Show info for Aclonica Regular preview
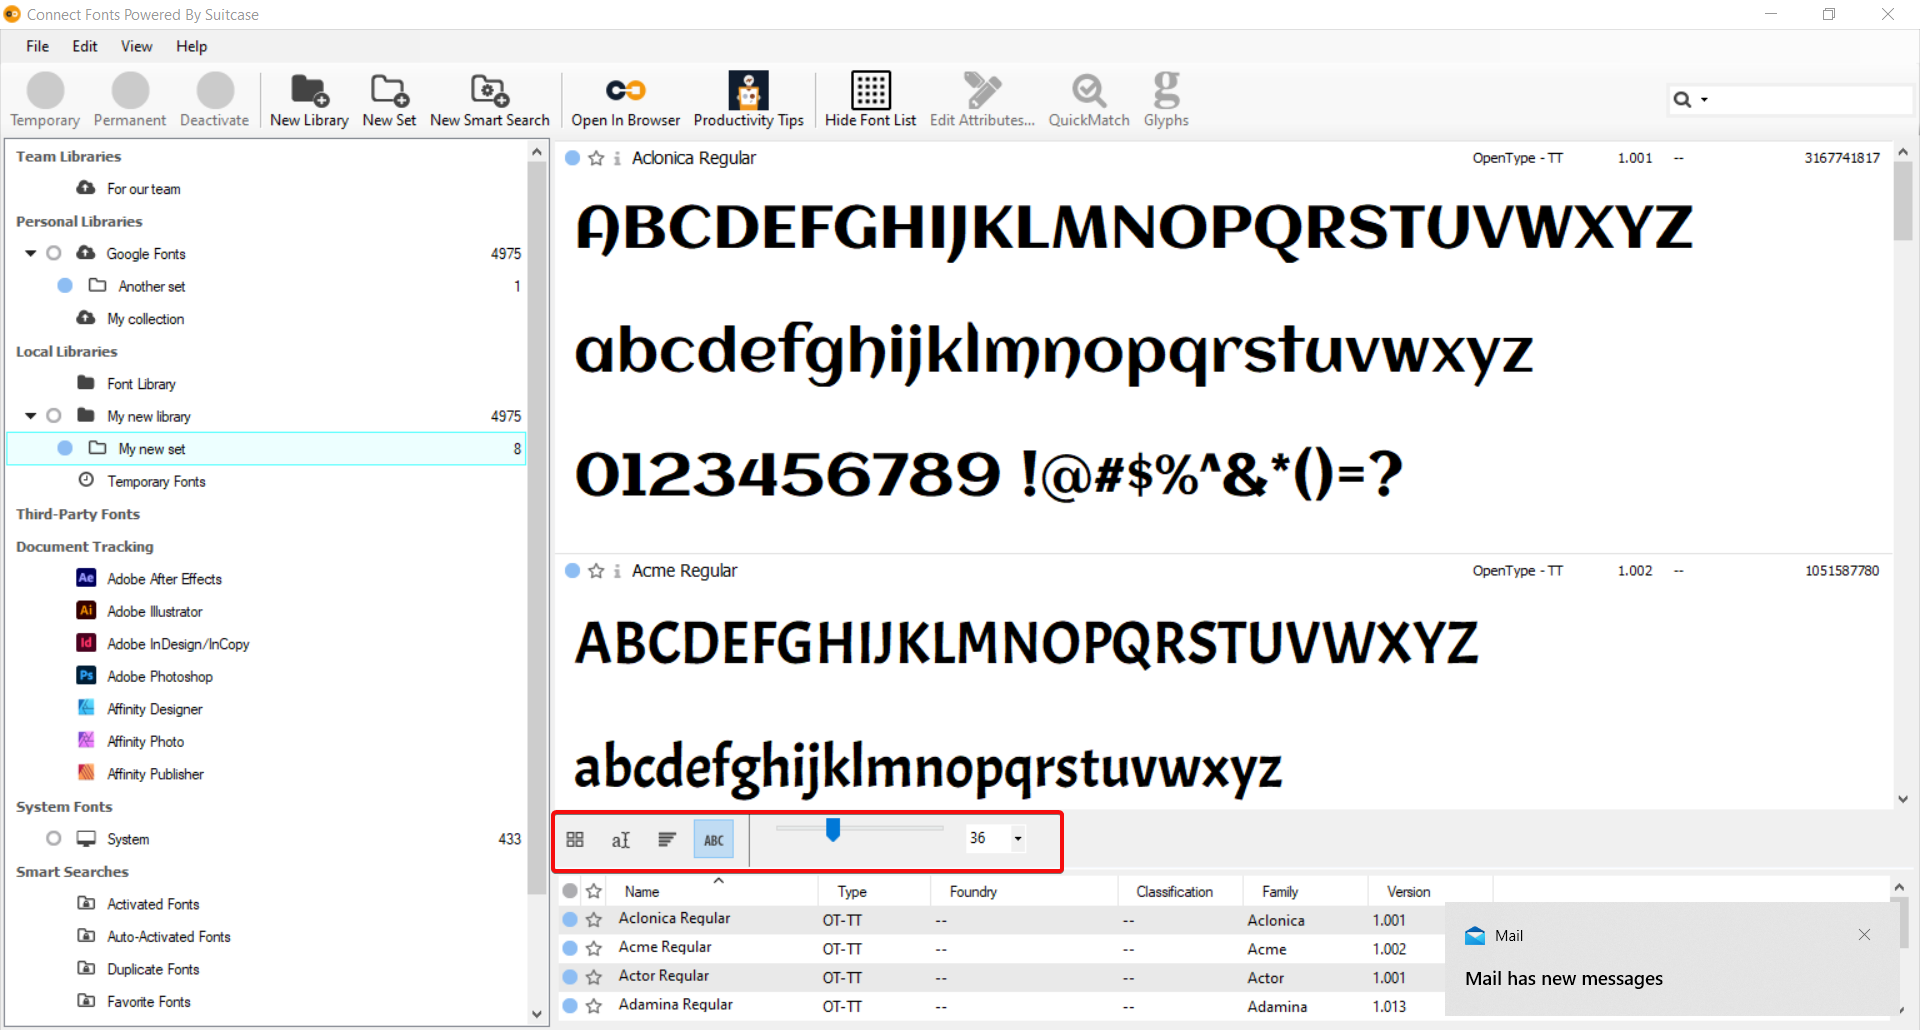The image size is (1920, 1030). [617, 158]
